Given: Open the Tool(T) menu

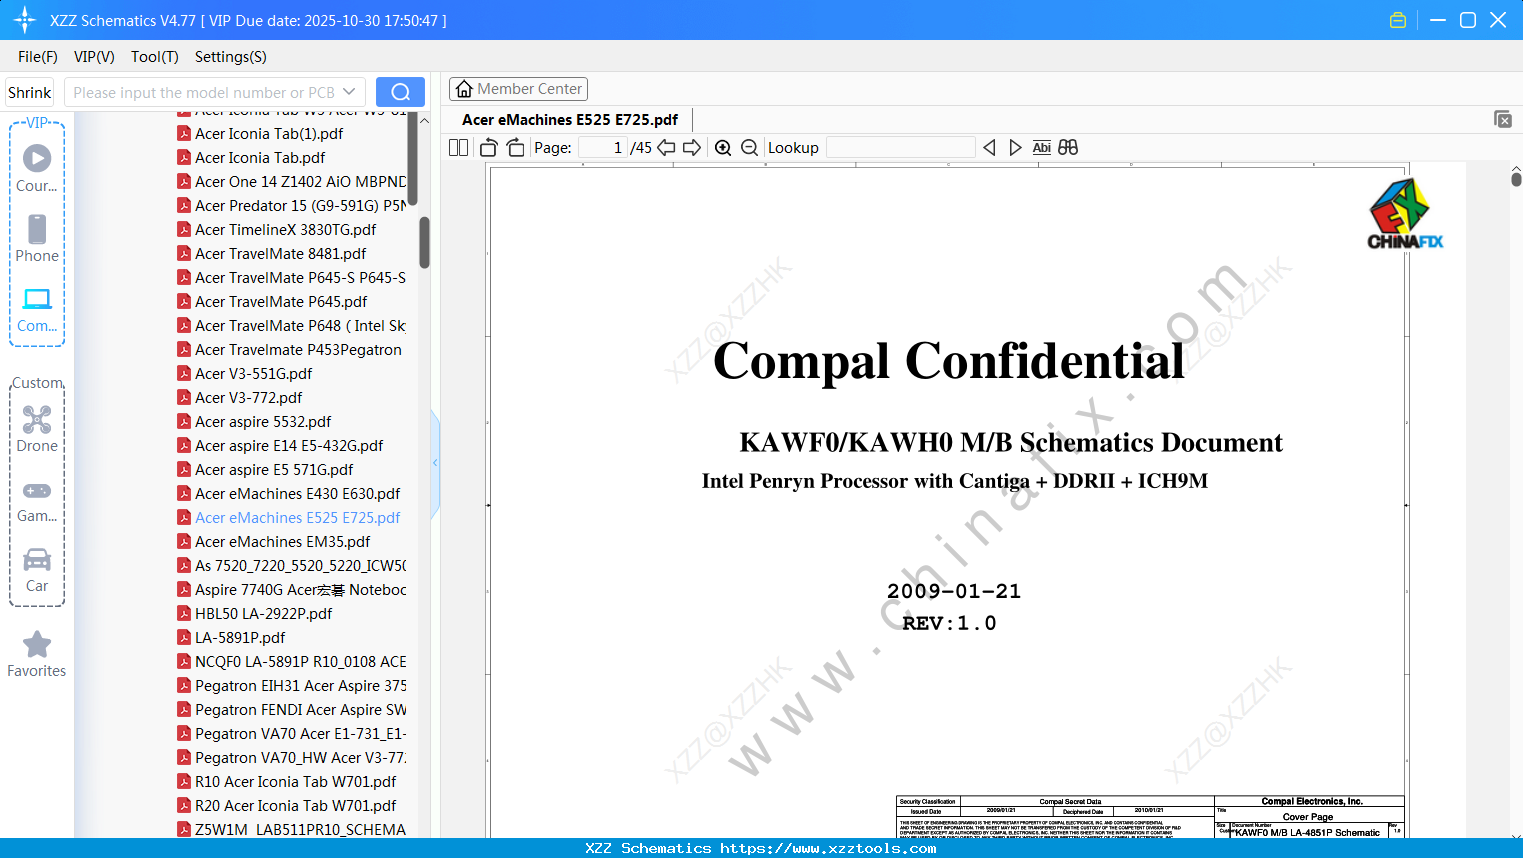Looking at the screenshot, I should (x=155, y=57).
